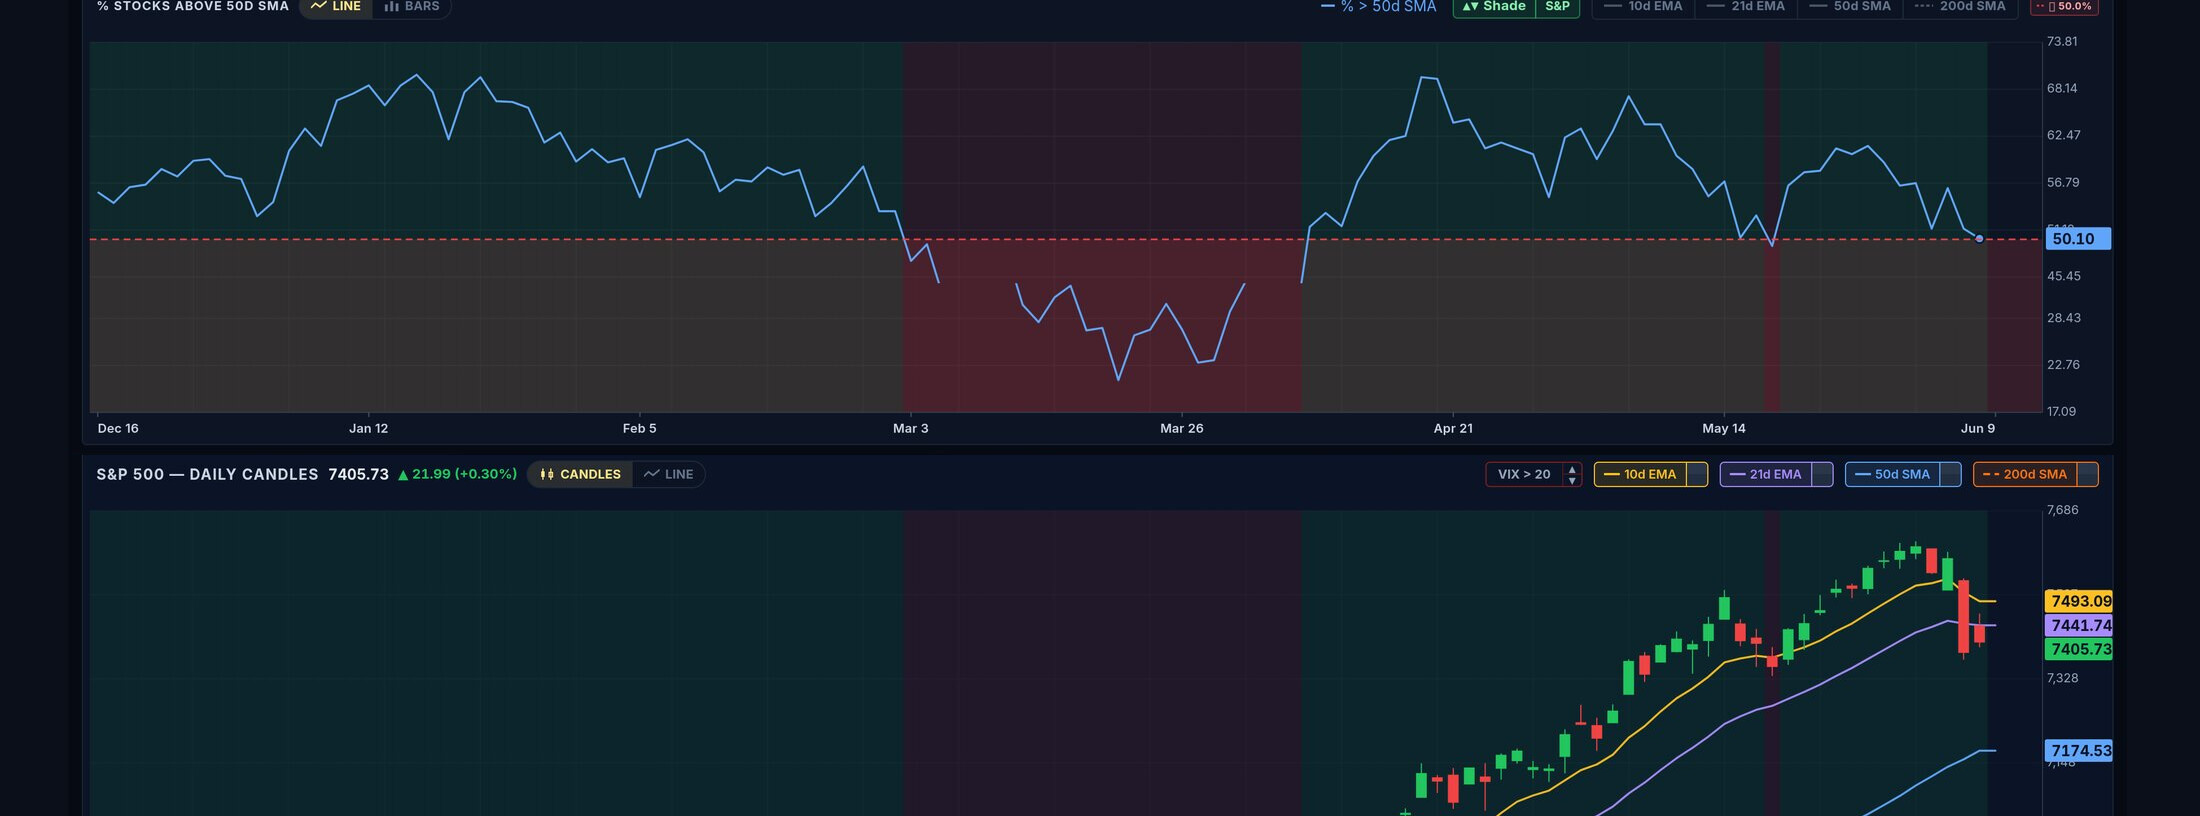Open color box beside orange 200d SMA
The image size is (2200, 816).
click(2088, 474)
